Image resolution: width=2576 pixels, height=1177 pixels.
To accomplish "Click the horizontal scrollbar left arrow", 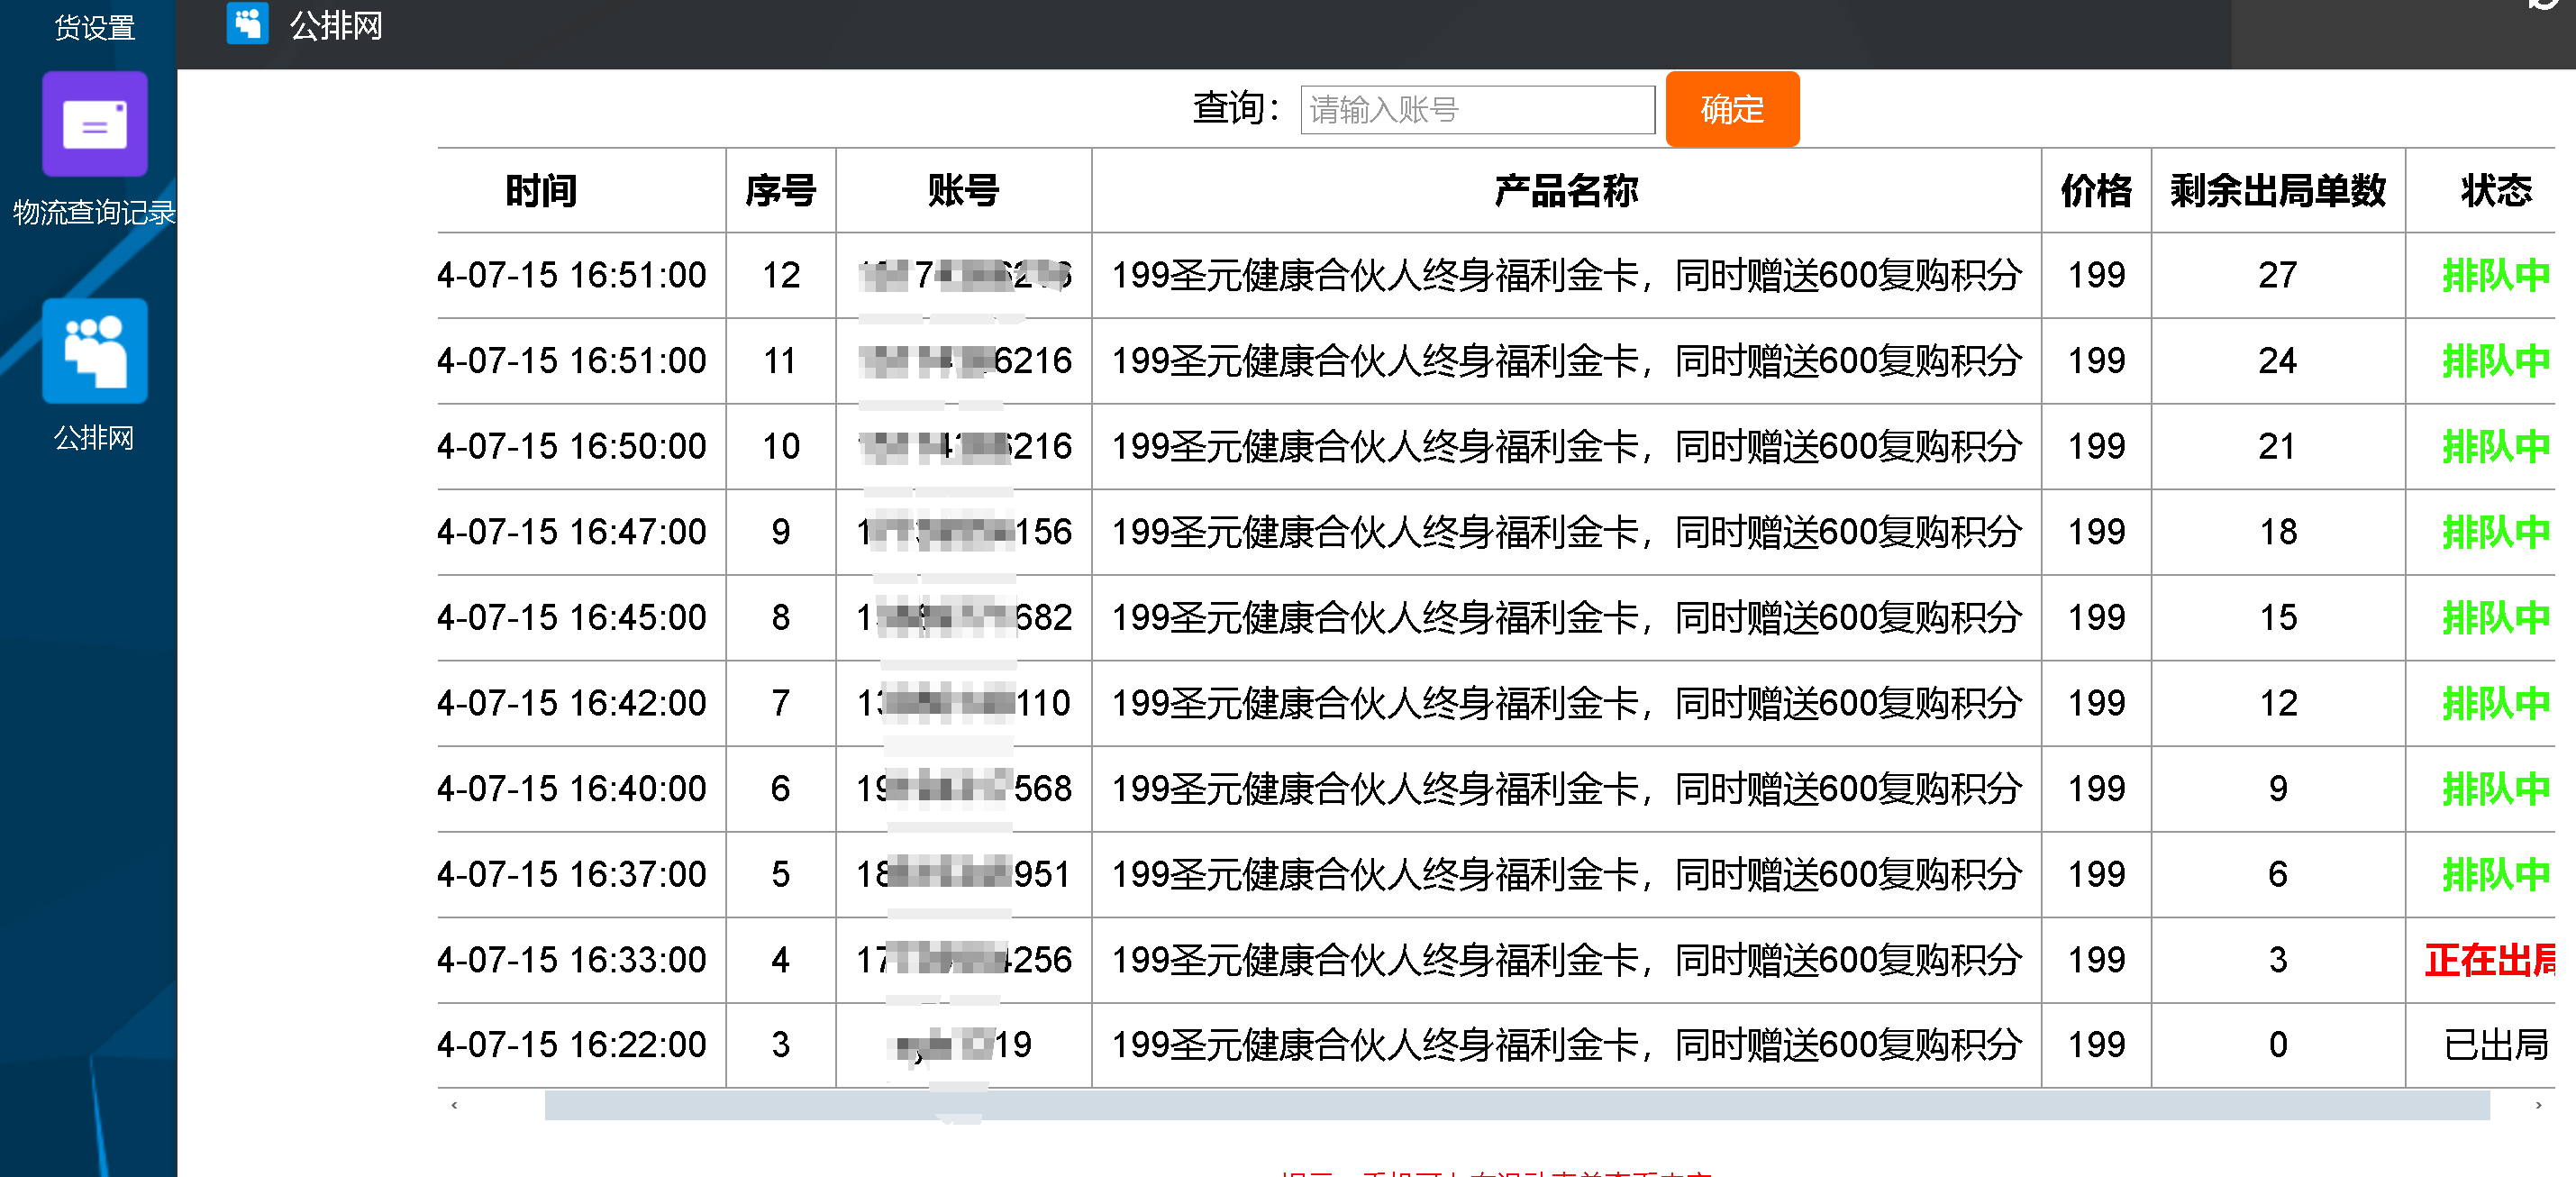I will pos(455,1105).
